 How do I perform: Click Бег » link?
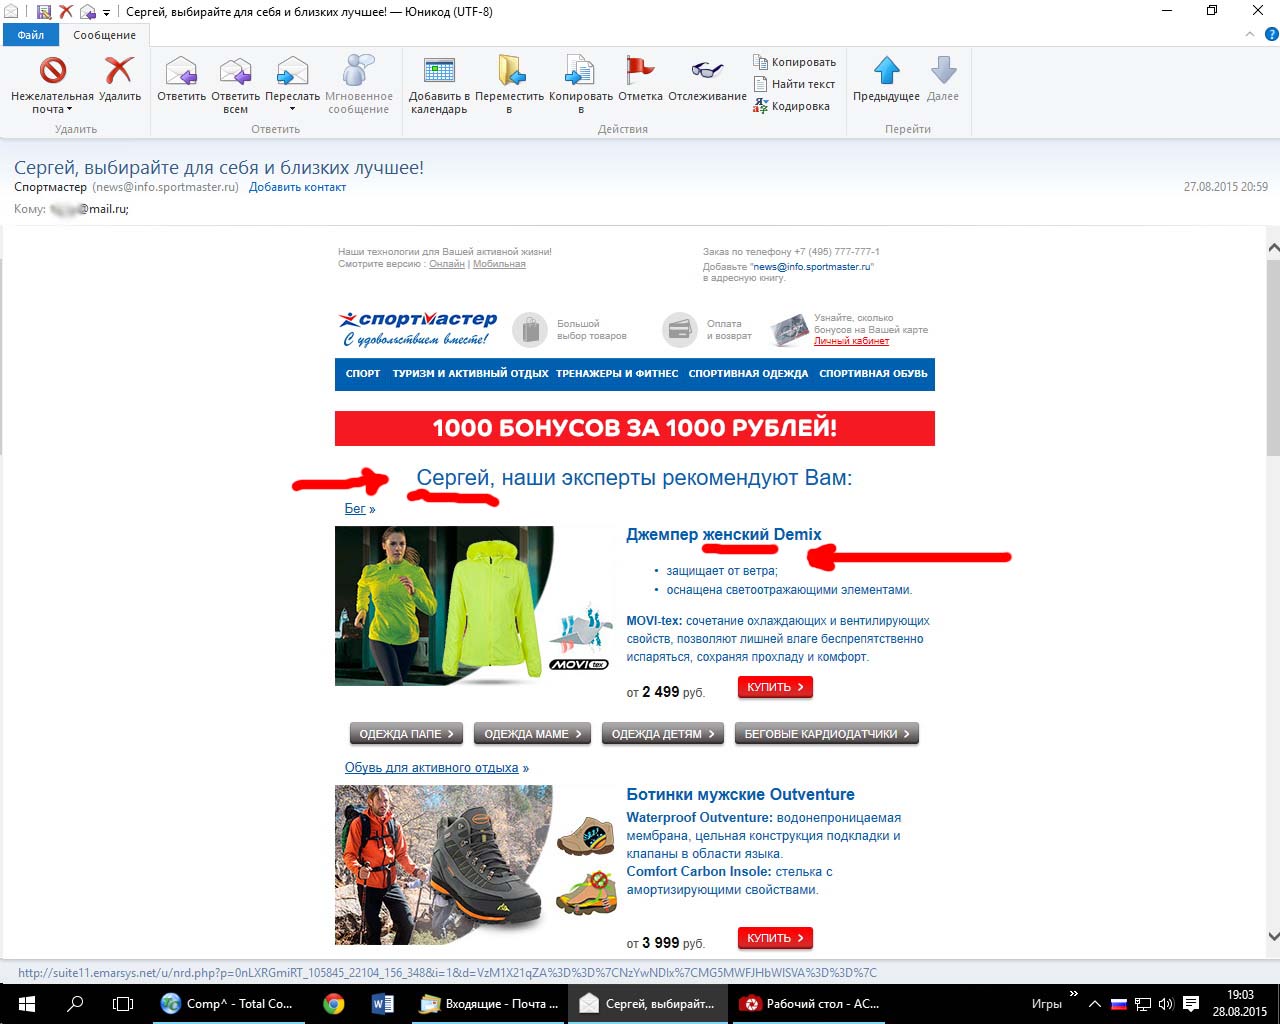(x=360, y=508)
